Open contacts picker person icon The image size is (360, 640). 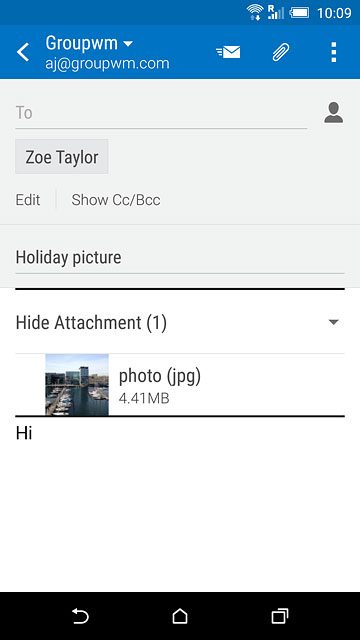coord(333,113)
